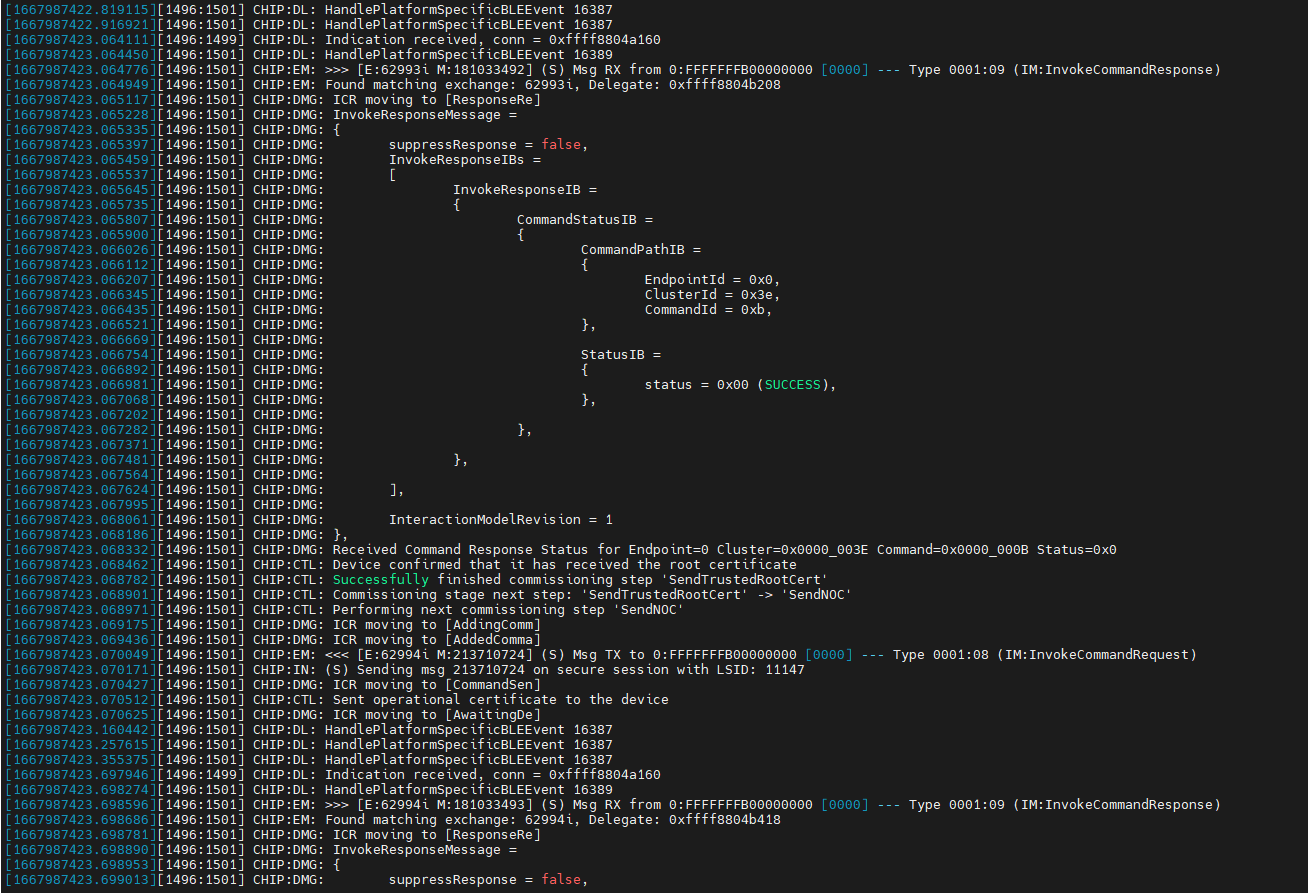Click '(IM:InvokeCommandResponse)' on the E:62994i line
The height and width of the screenshot is (893, 1308).
(x=1117, y=804)
